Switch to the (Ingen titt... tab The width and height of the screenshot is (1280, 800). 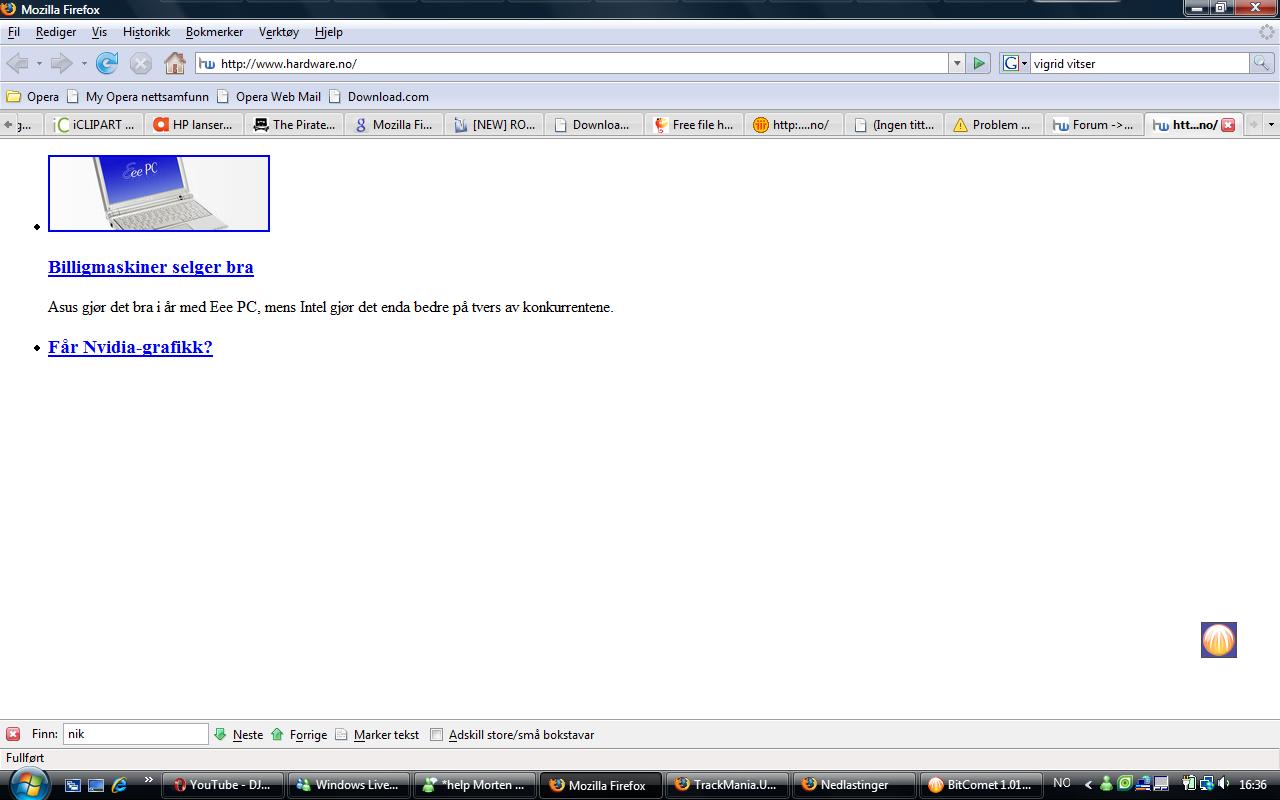click(x=894, y=125)
